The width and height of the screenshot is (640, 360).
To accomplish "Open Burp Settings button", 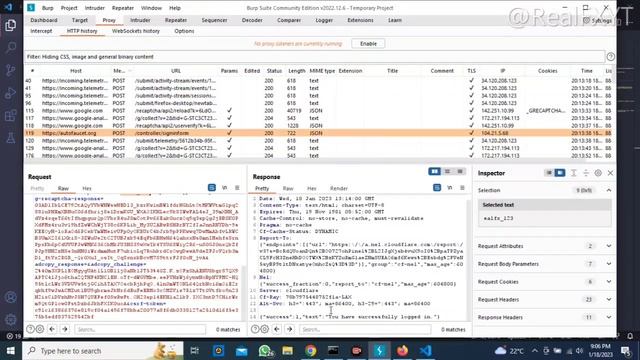I will coord(598,20).
